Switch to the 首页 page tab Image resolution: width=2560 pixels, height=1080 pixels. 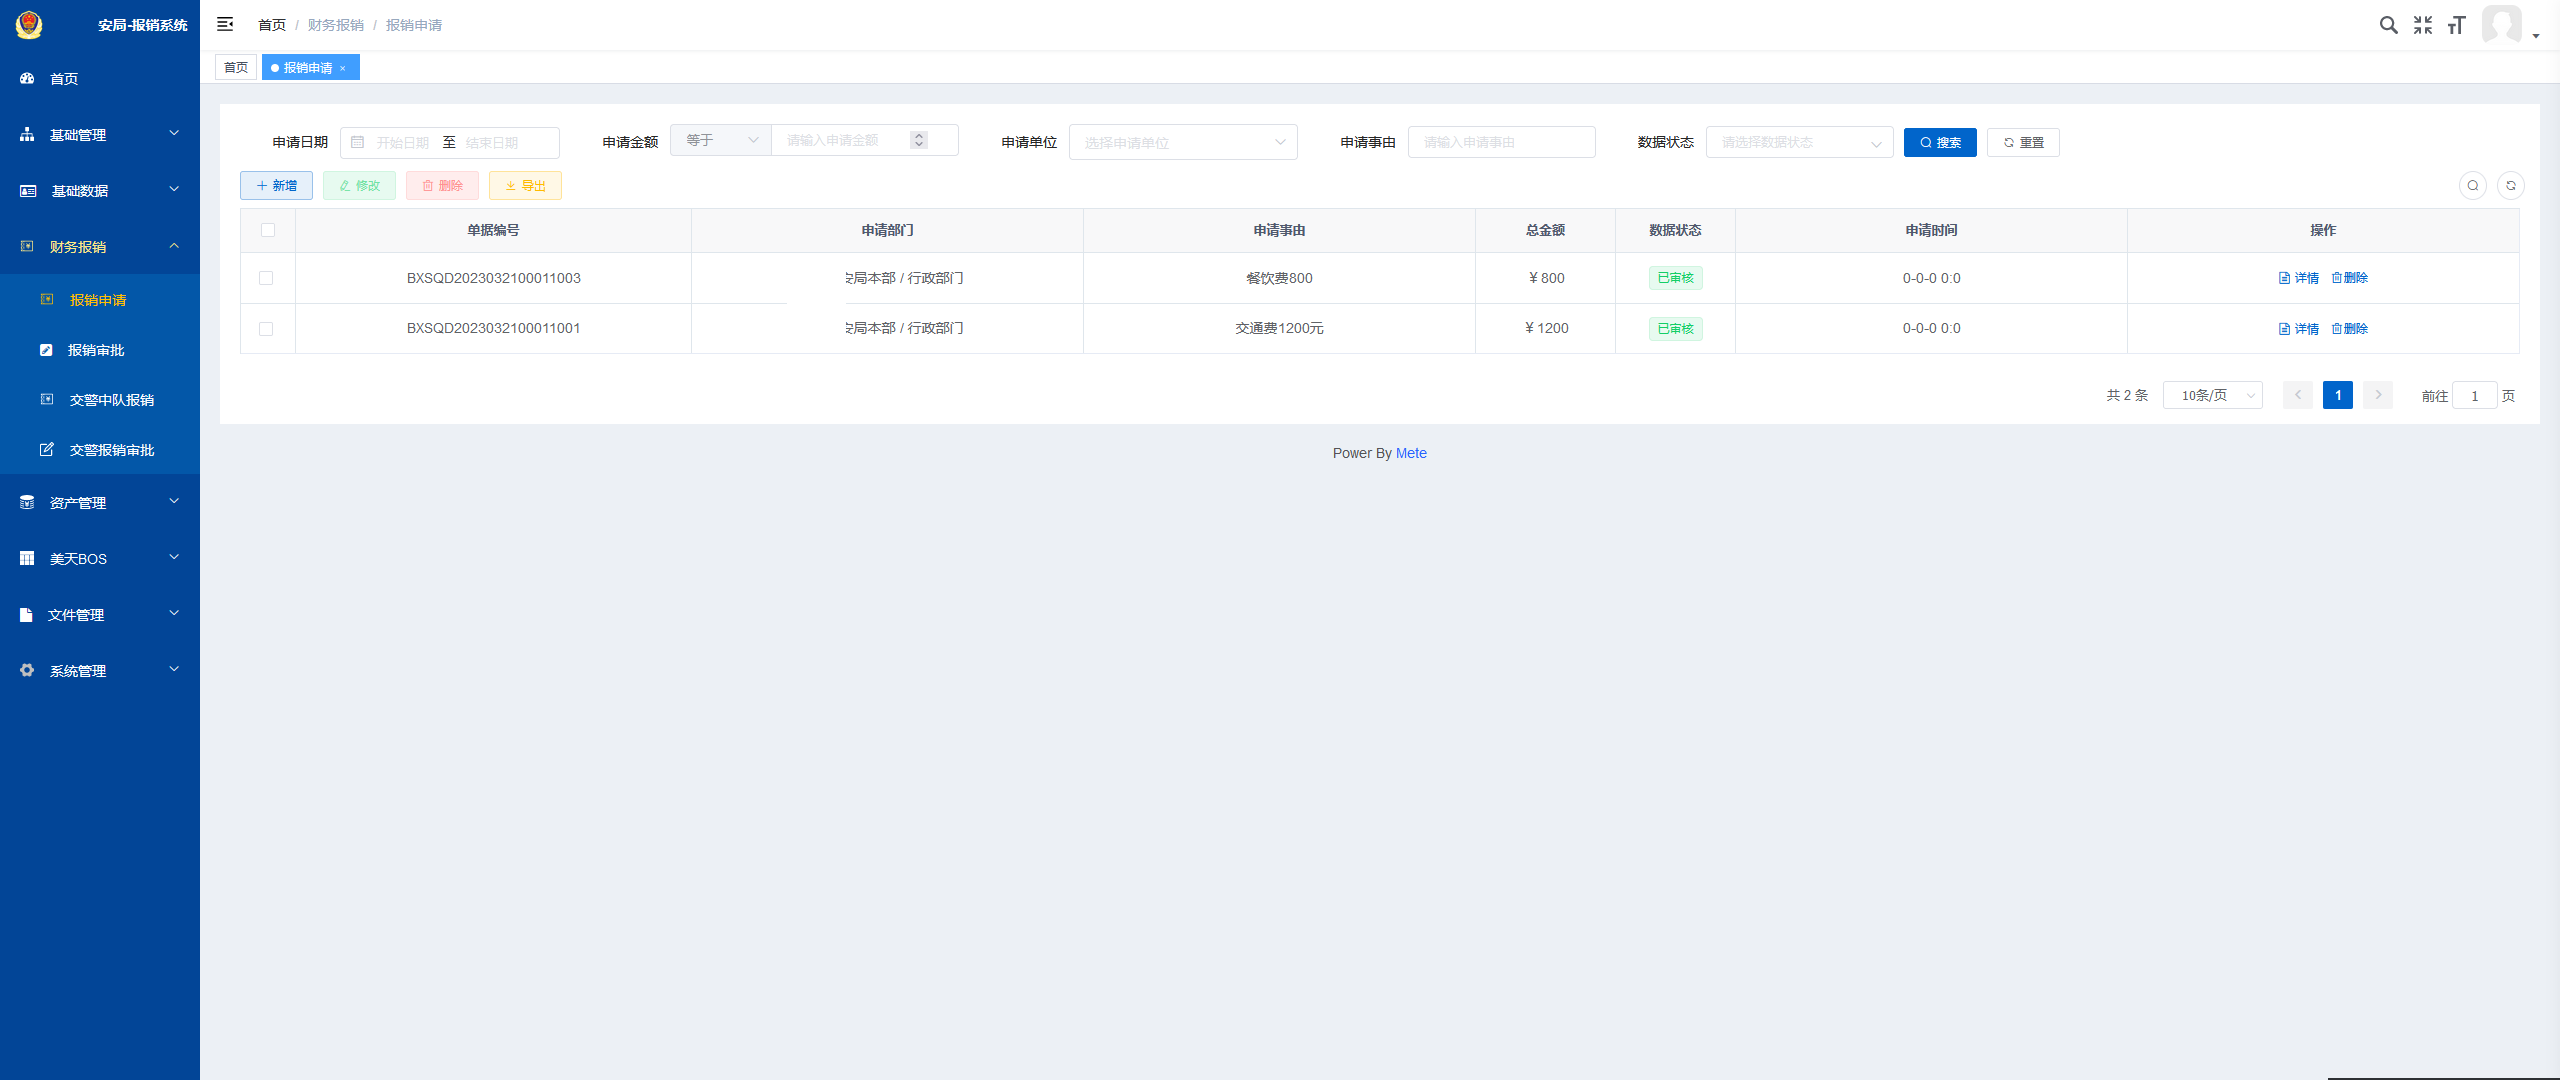pyautogui.click(x=236, y=67)
